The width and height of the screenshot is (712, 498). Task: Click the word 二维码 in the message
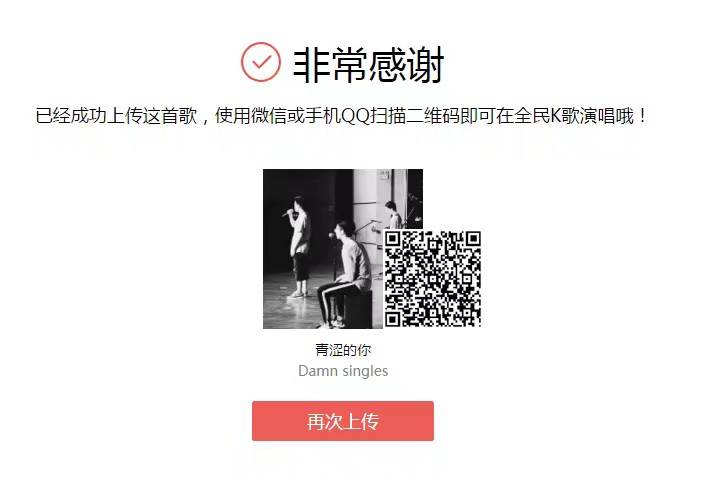coord(433,116)
